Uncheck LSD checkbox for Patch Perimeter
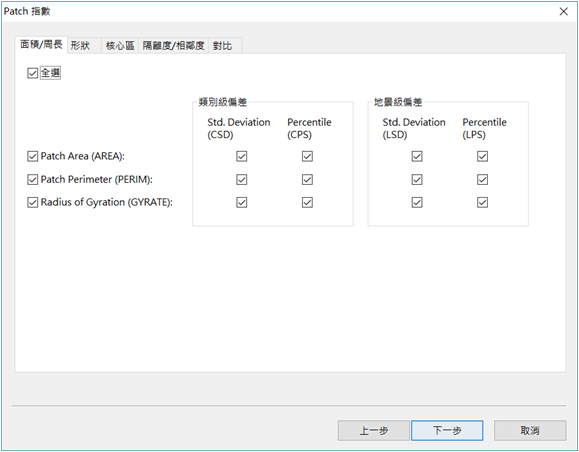Screen dimensions: 579x452 pyautogui.click(x=417, y=179)
